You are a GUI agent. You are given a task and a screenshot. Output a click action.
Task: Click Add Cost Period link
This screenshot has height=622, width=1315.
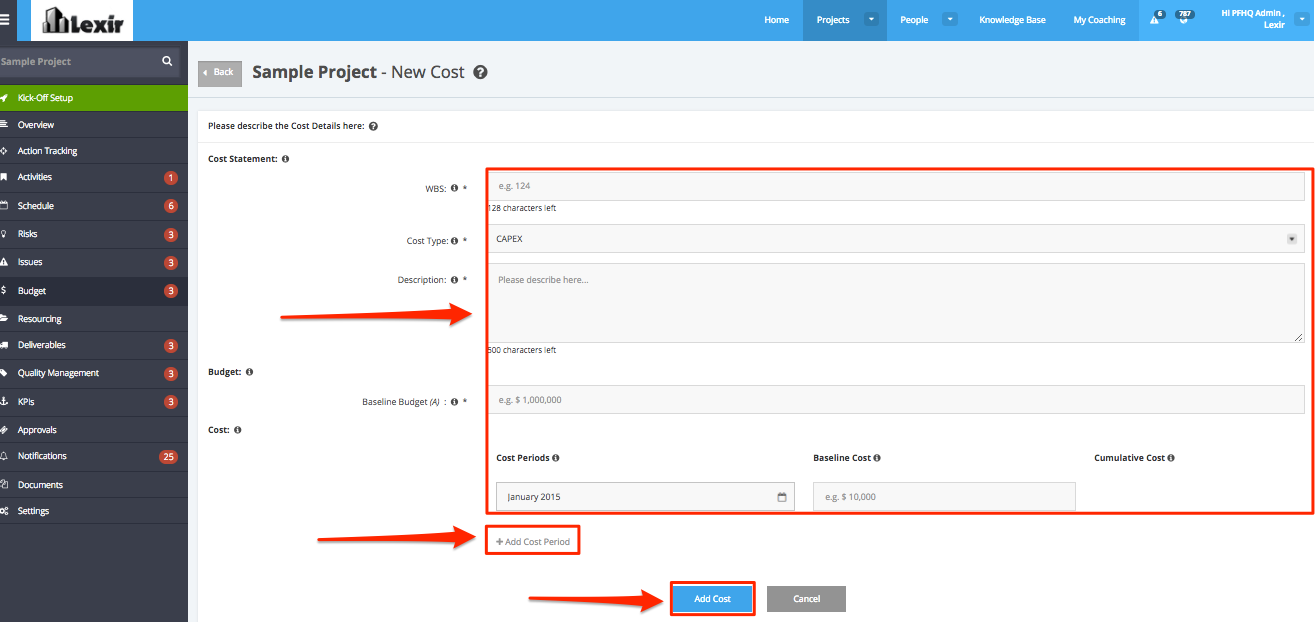tap(533, 542)
